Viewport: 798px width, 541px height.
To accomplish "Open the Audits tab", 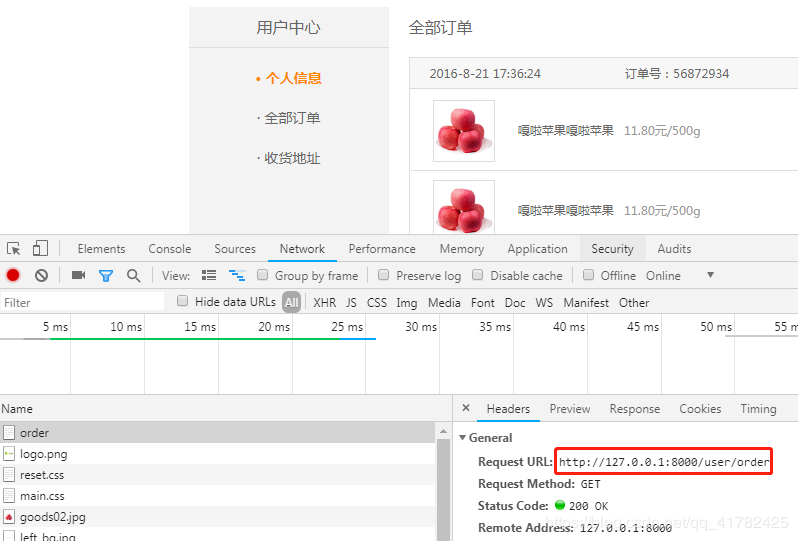I will (x=674, y=249).
